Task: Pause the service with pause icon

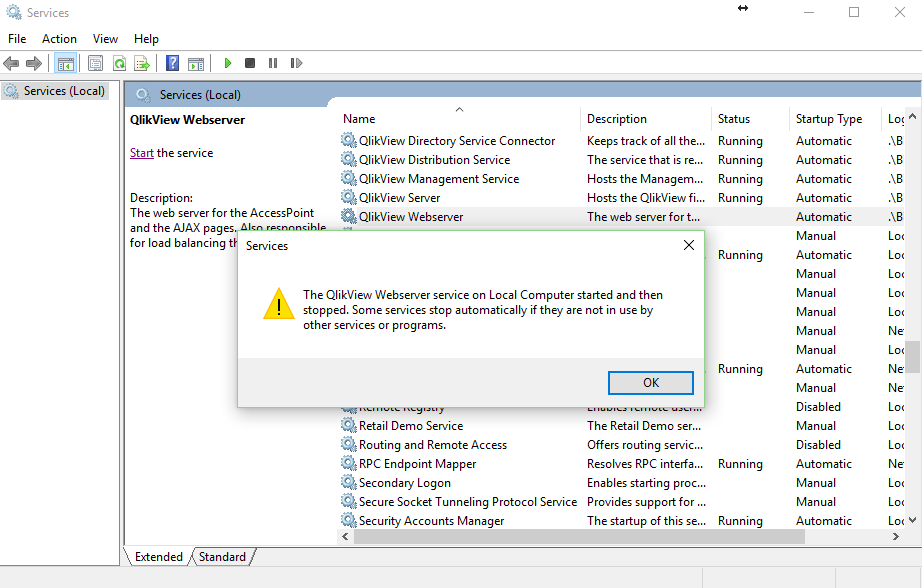Action: (273, 63)
